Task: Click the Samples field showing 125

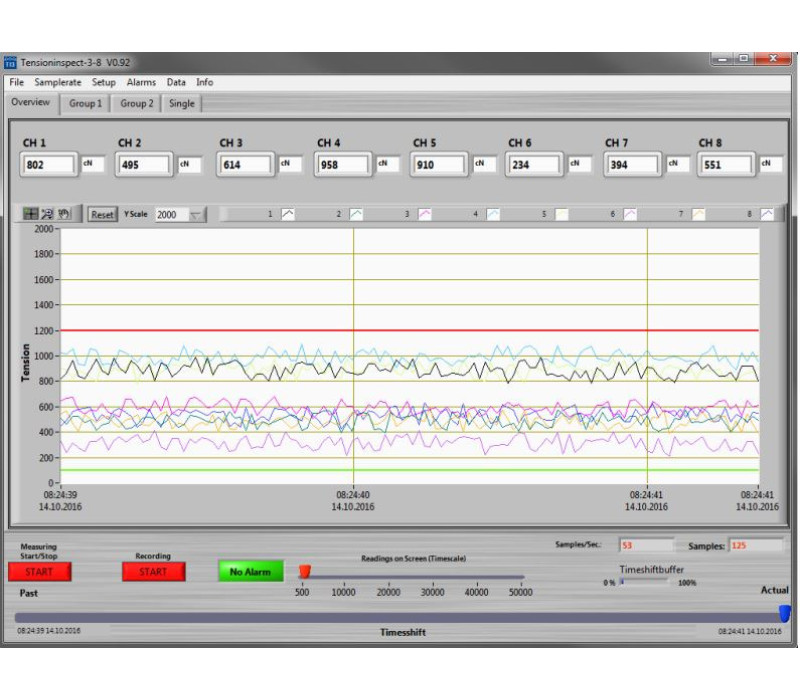Action: (x=755, y=545)
